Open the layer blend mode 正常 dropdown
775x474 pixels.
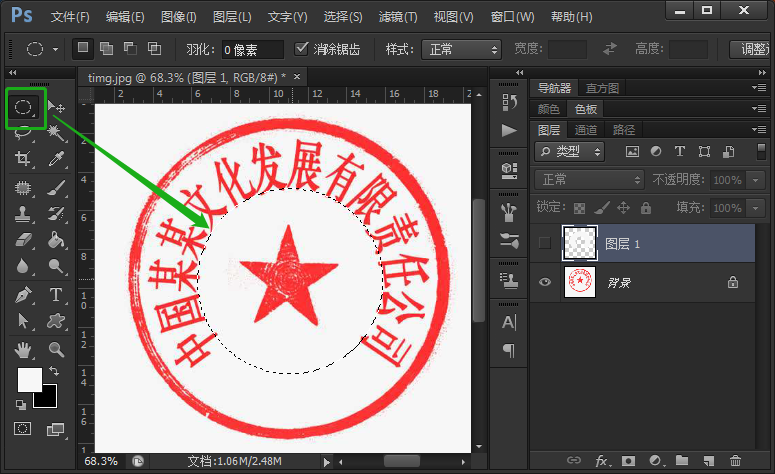click(589, 179)
